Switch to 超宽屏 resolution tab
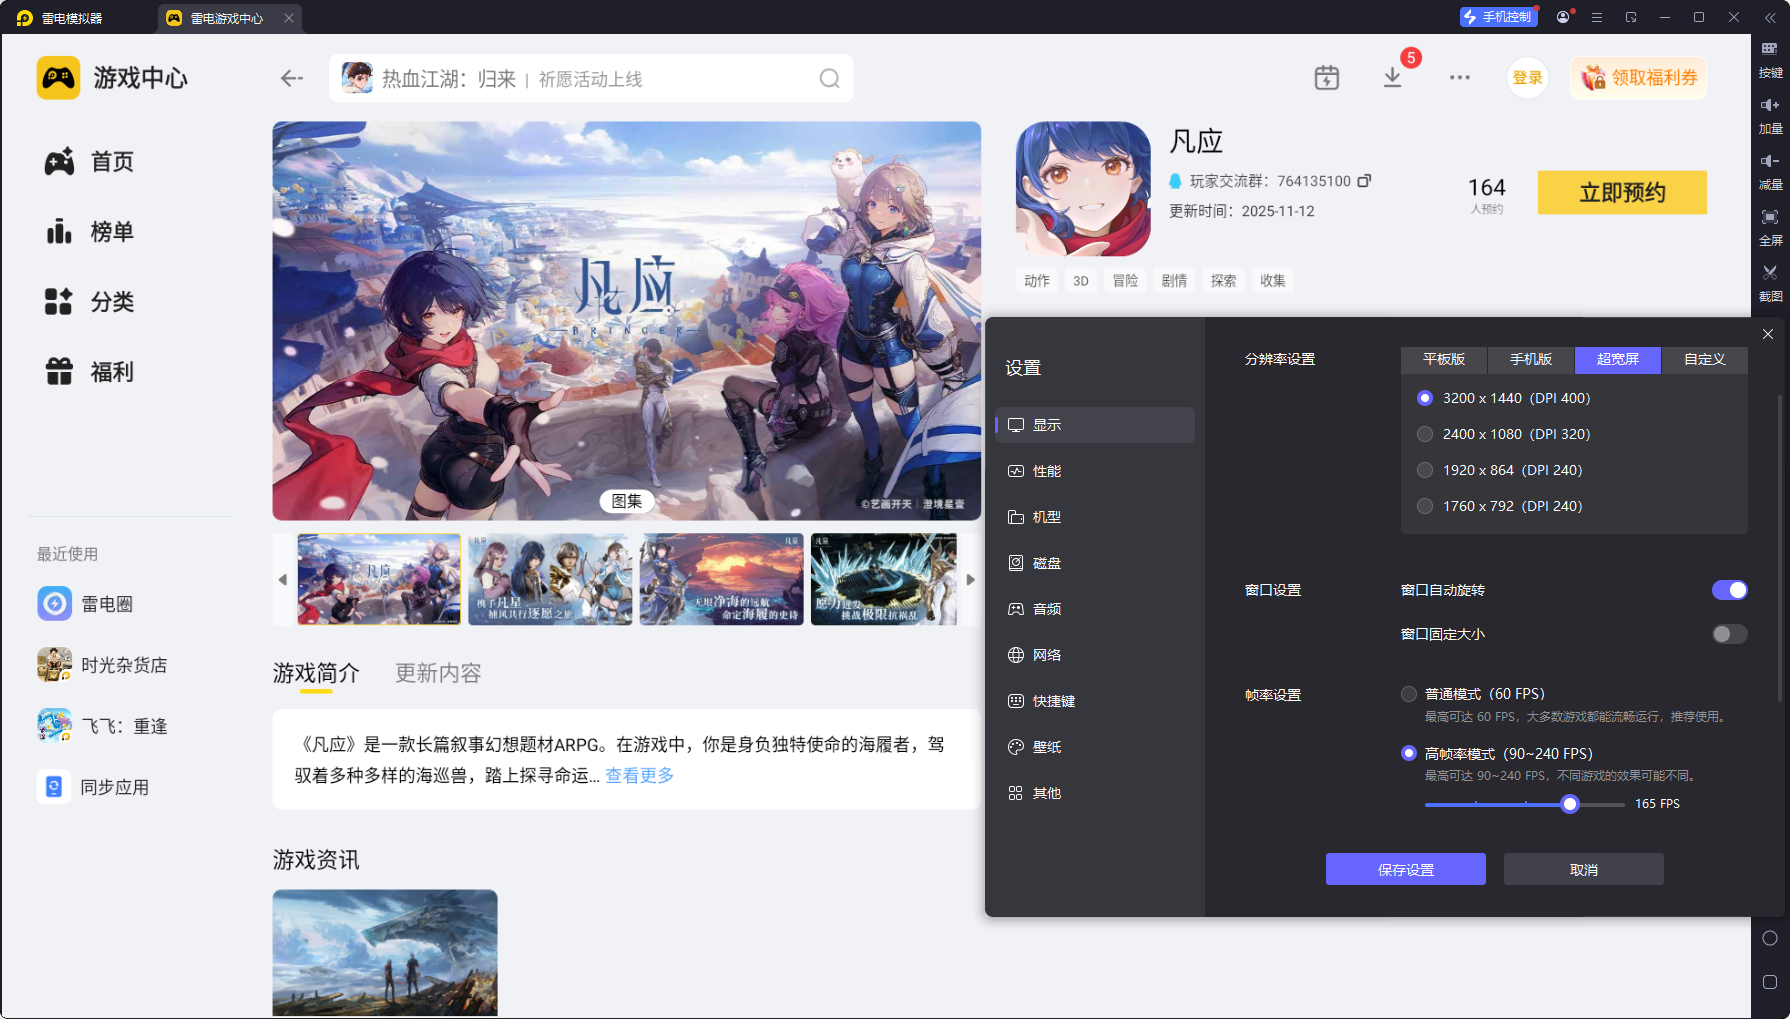This screenshot has width=1790, height=1019. [x=1618, y=360]
